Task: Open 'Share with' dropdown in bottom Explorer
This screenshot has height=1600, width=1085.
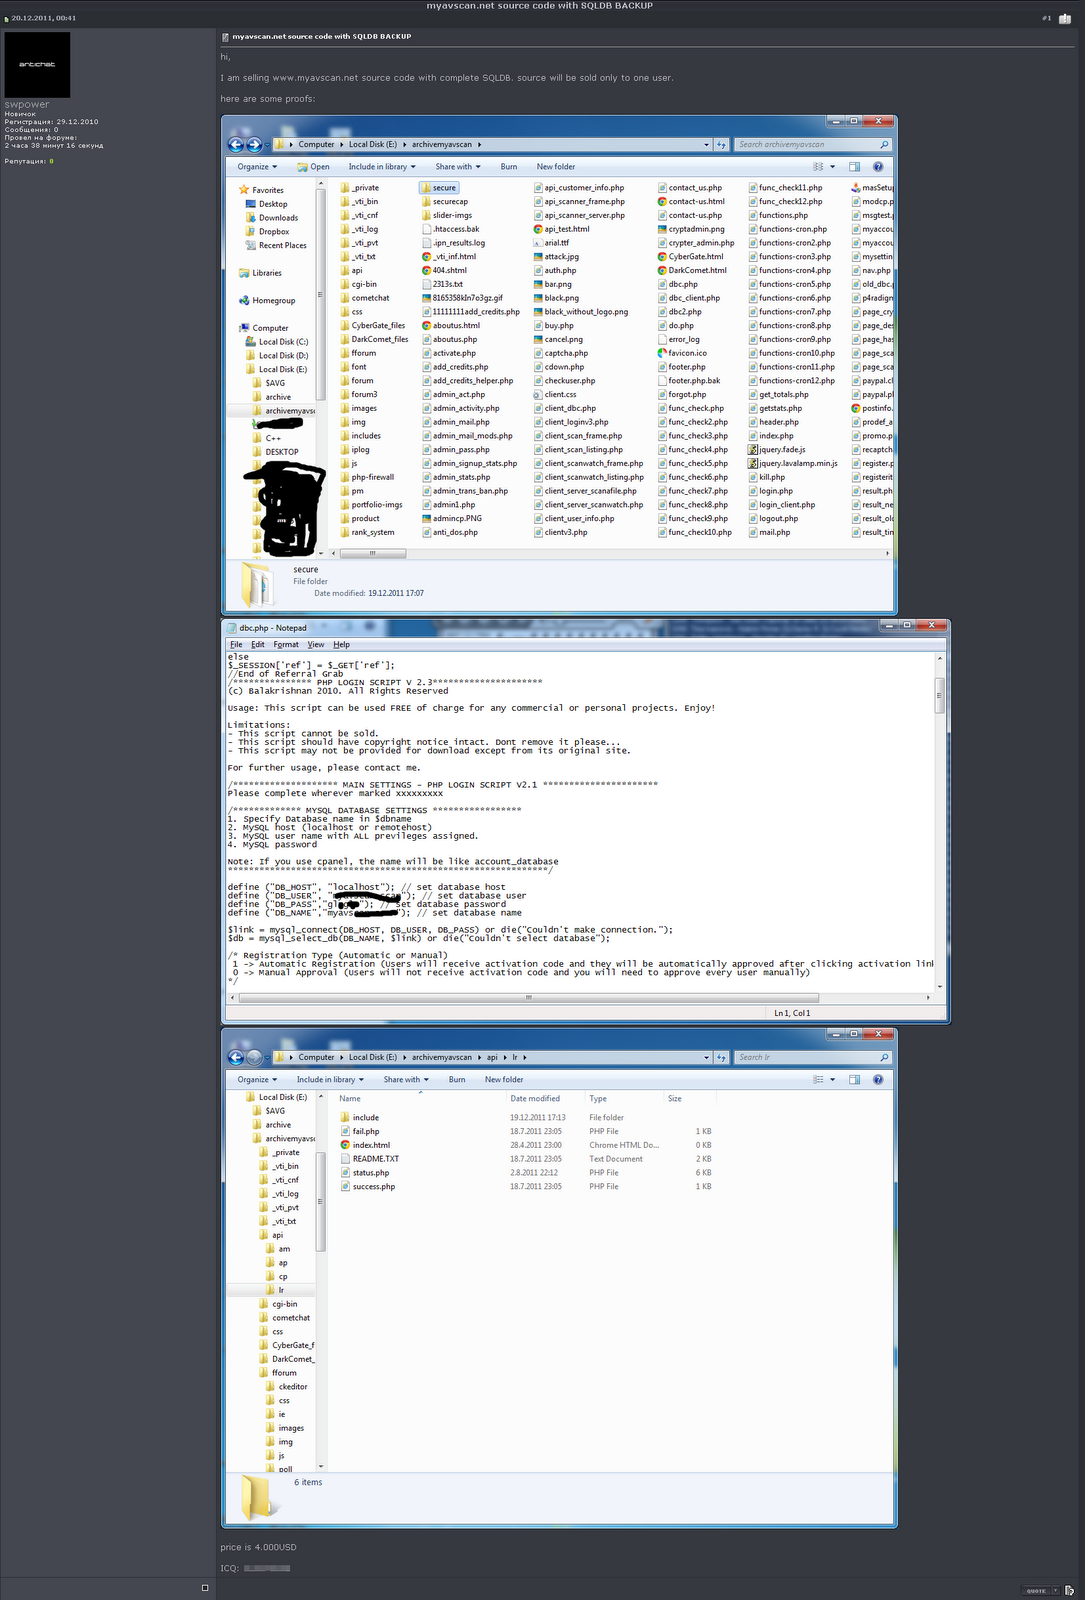Action: click(x=407, y=1080)
